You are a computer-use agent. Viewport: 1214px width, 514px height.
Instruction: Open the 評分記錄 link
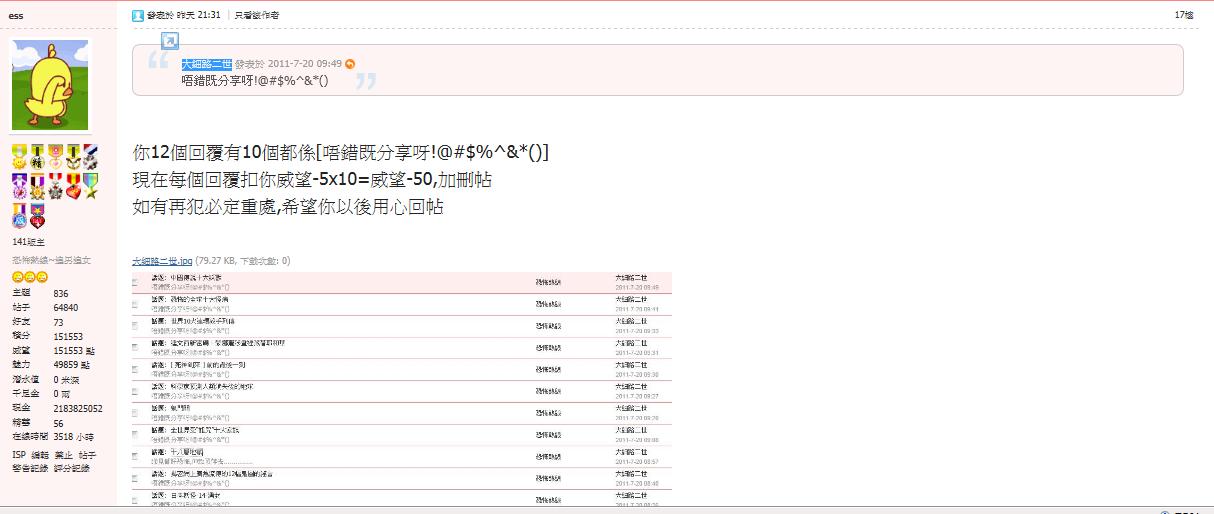(71, 468)
